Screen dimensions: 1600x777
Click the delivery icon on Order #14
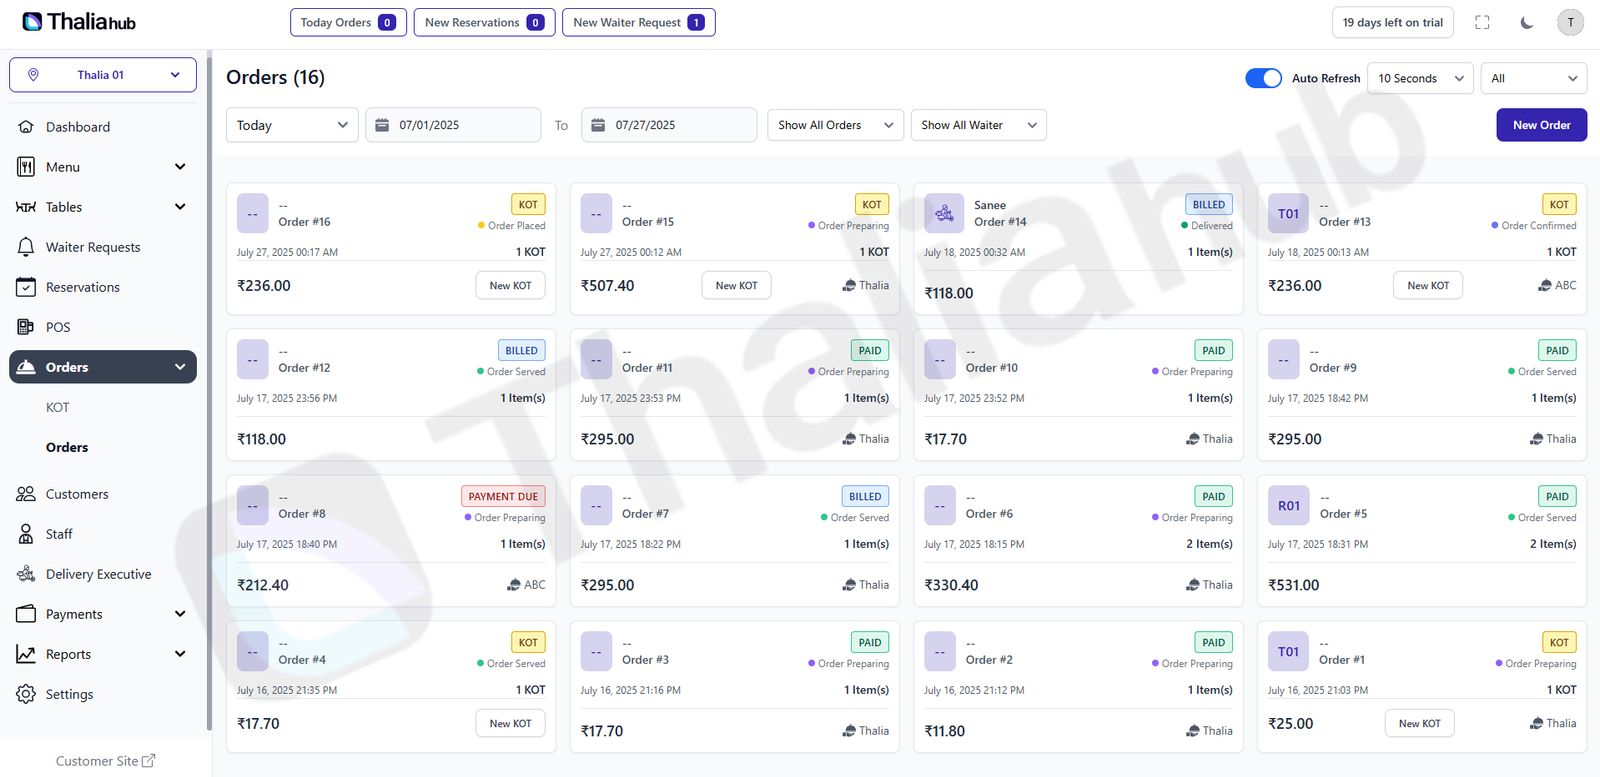tap(944, 213)
